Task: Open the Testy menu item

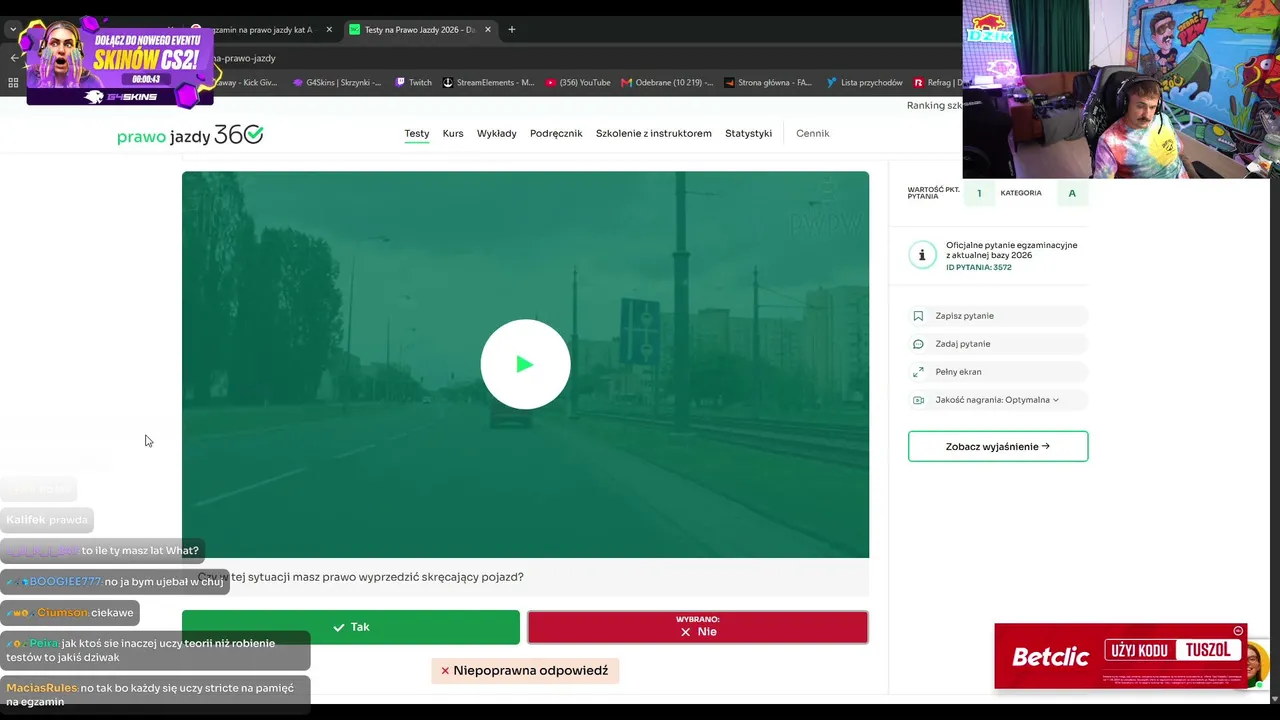Action: 417,133
